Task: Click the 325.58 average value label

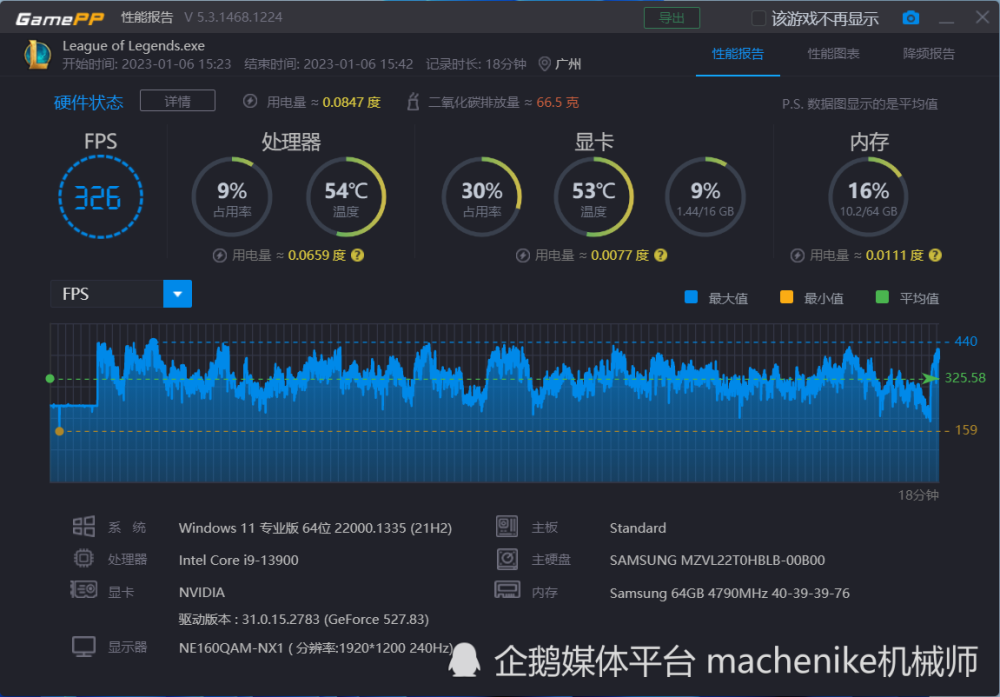Action: point(965,378)
